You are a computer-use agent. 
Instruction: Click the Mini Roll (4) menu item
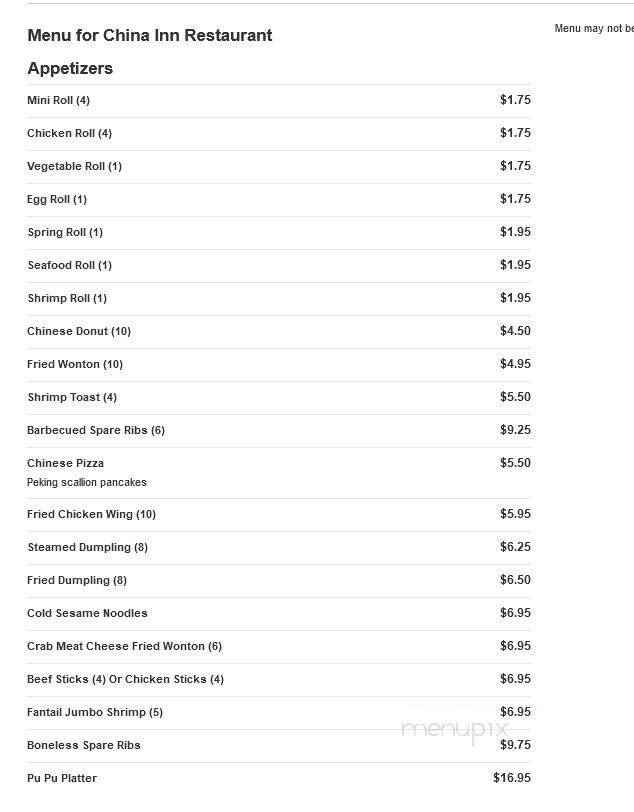click(59, 100)
